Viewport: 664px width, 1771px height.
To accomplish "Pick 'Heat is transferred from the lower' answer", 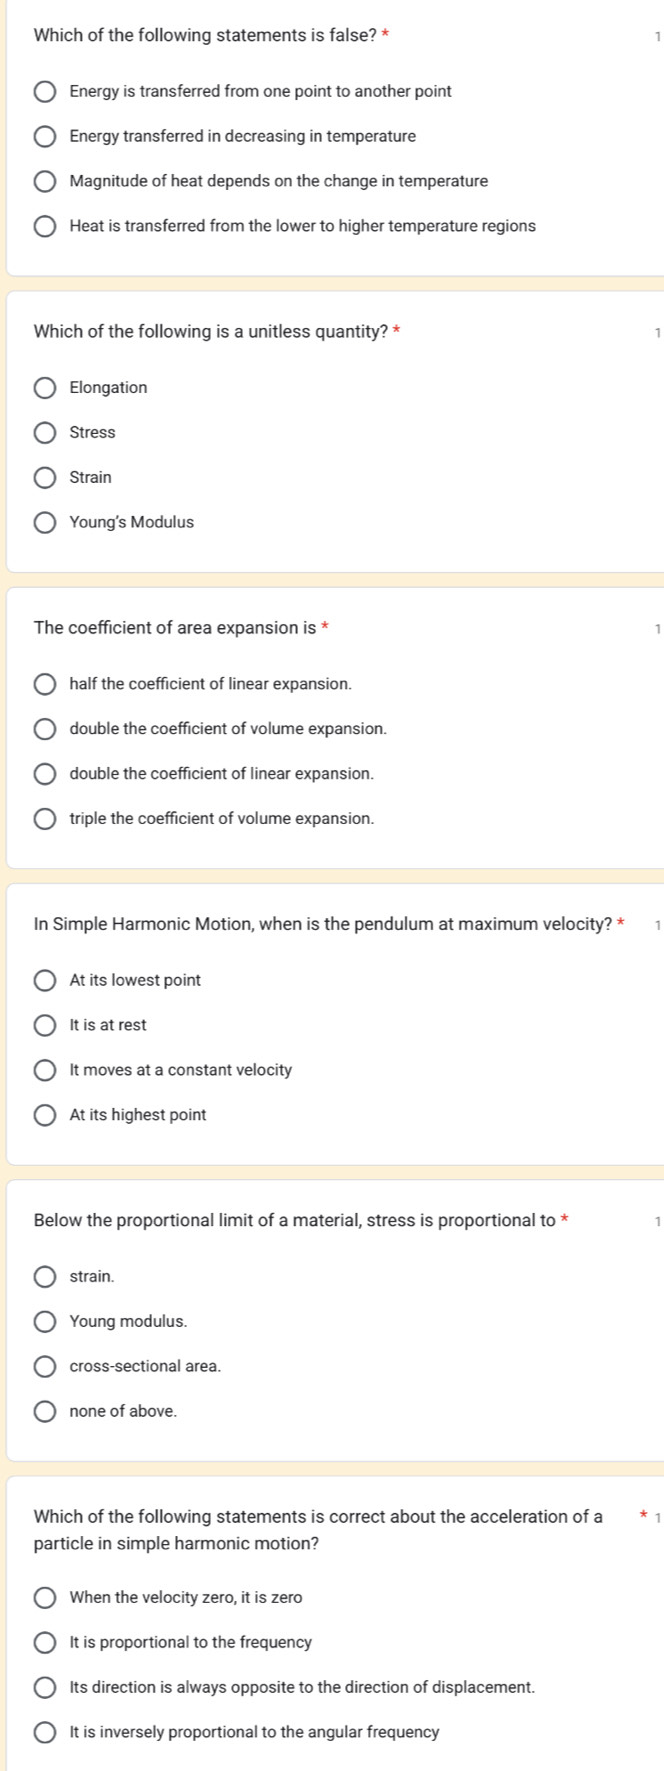I will (46, 227).
